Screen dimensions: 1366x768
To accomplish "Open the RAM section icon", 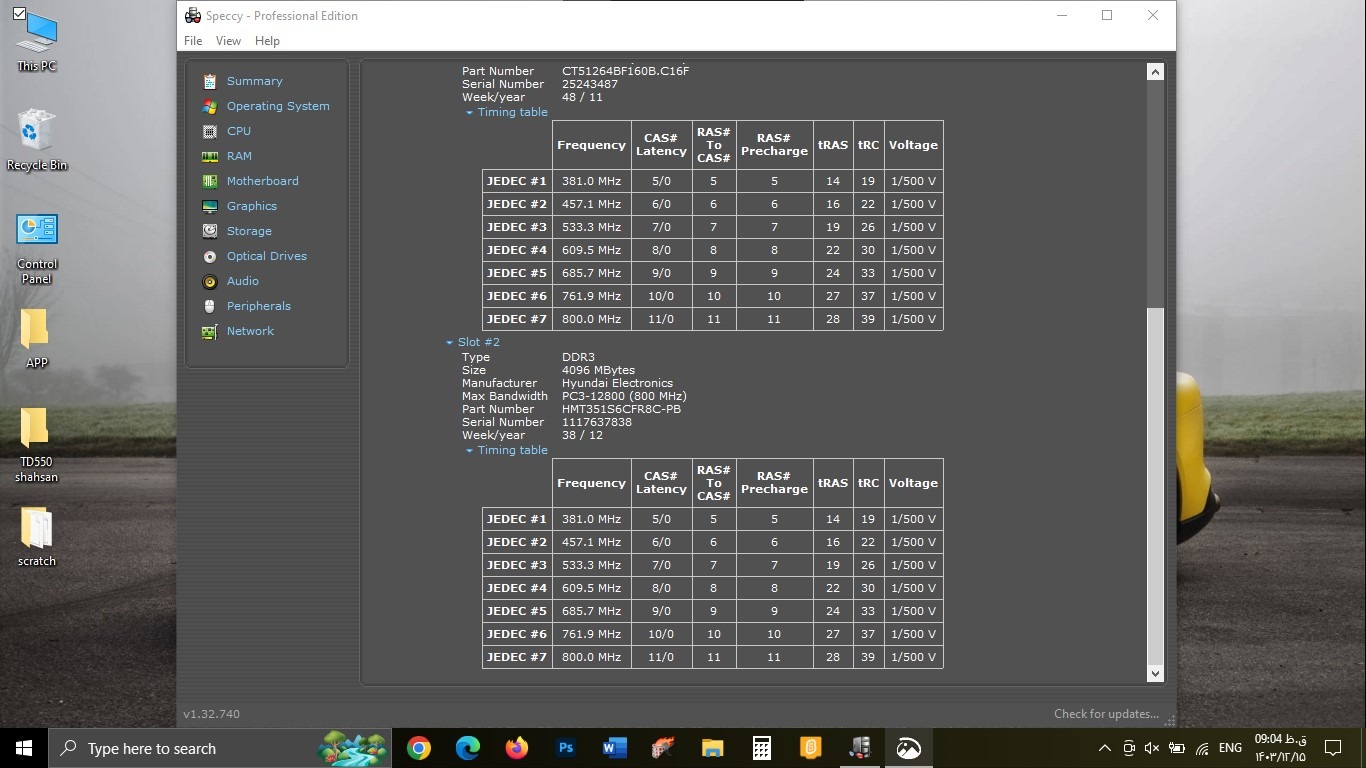I will click(x=209, y=156).
